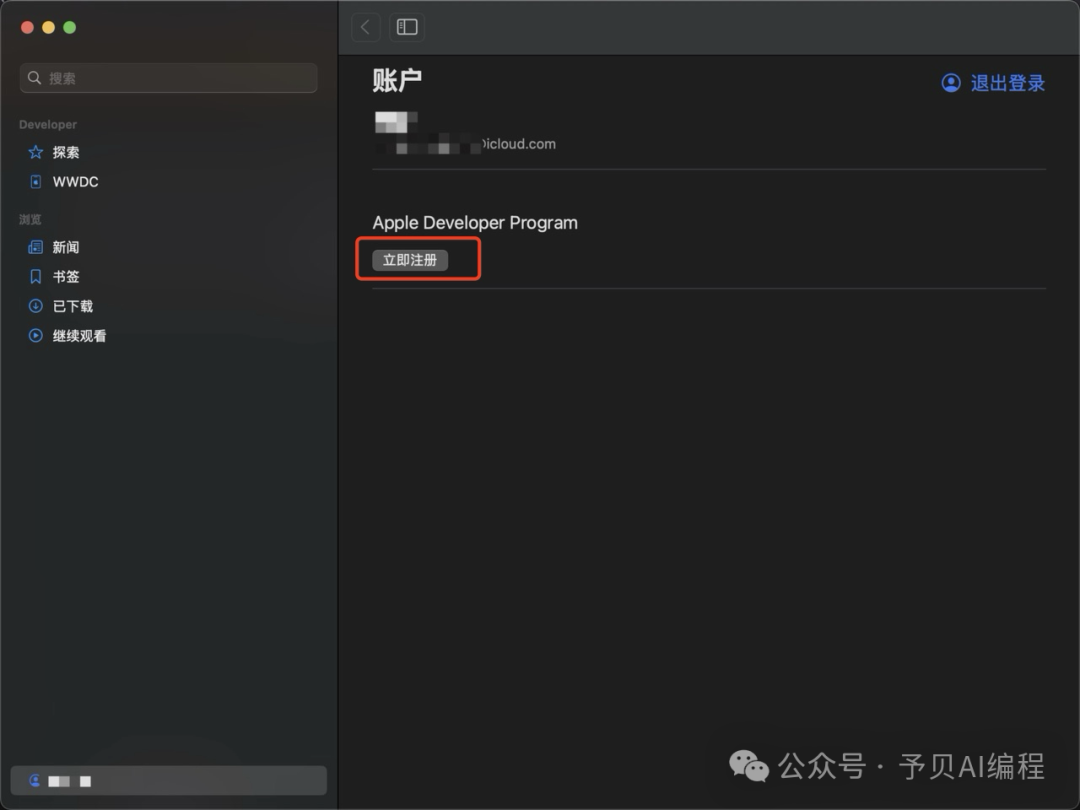Screen dimensions: 1080x810
Task: Open 继续观看 in the sidebar
Action: [x=79, y=336]
